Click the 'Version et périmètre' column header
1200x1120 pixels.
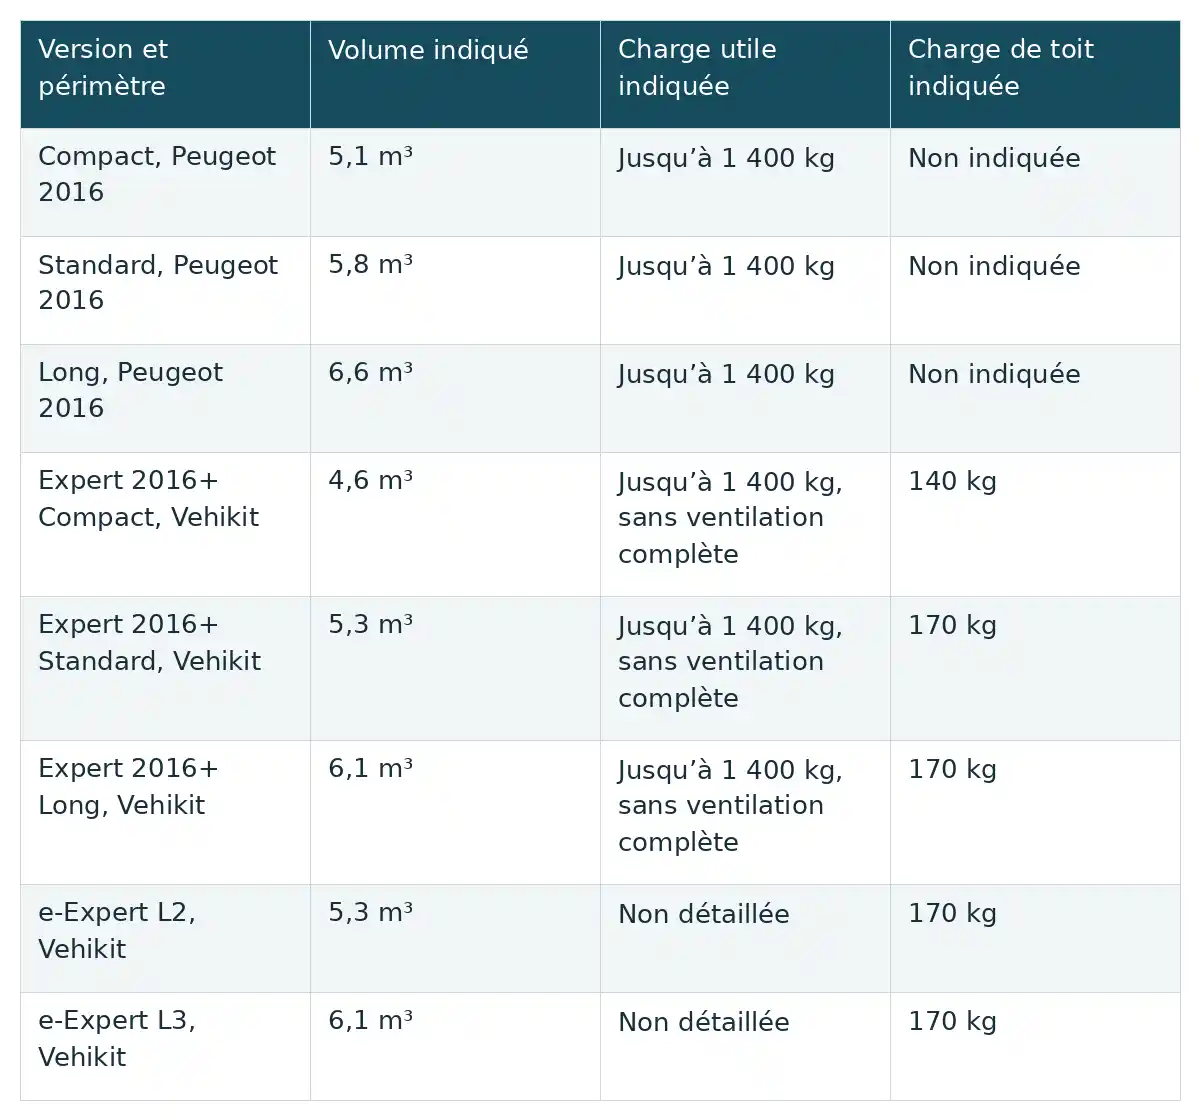[165, 75]
